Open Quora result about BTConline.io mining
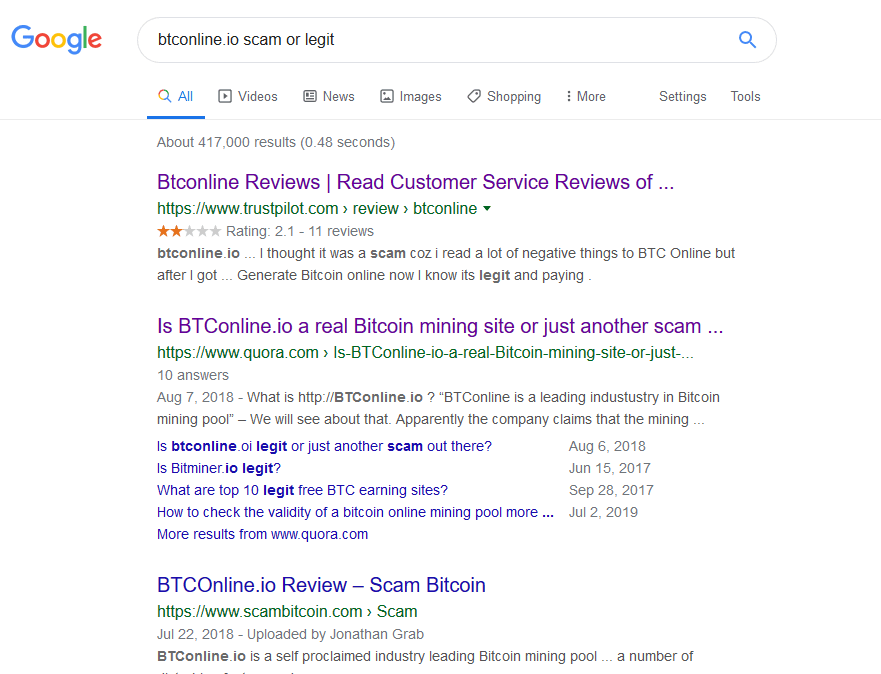 tap(440, 326)
